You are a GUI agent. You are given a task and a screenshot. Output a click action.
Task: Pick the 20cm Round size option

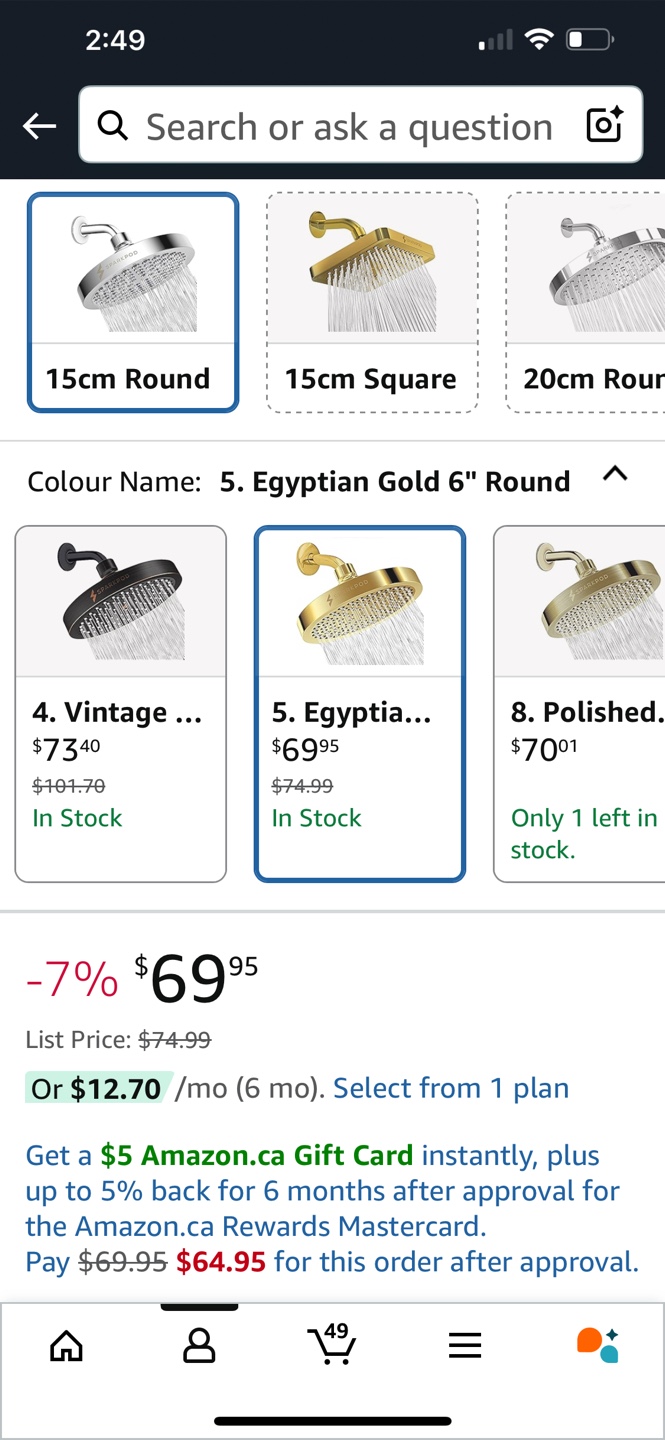coord(588,302)
